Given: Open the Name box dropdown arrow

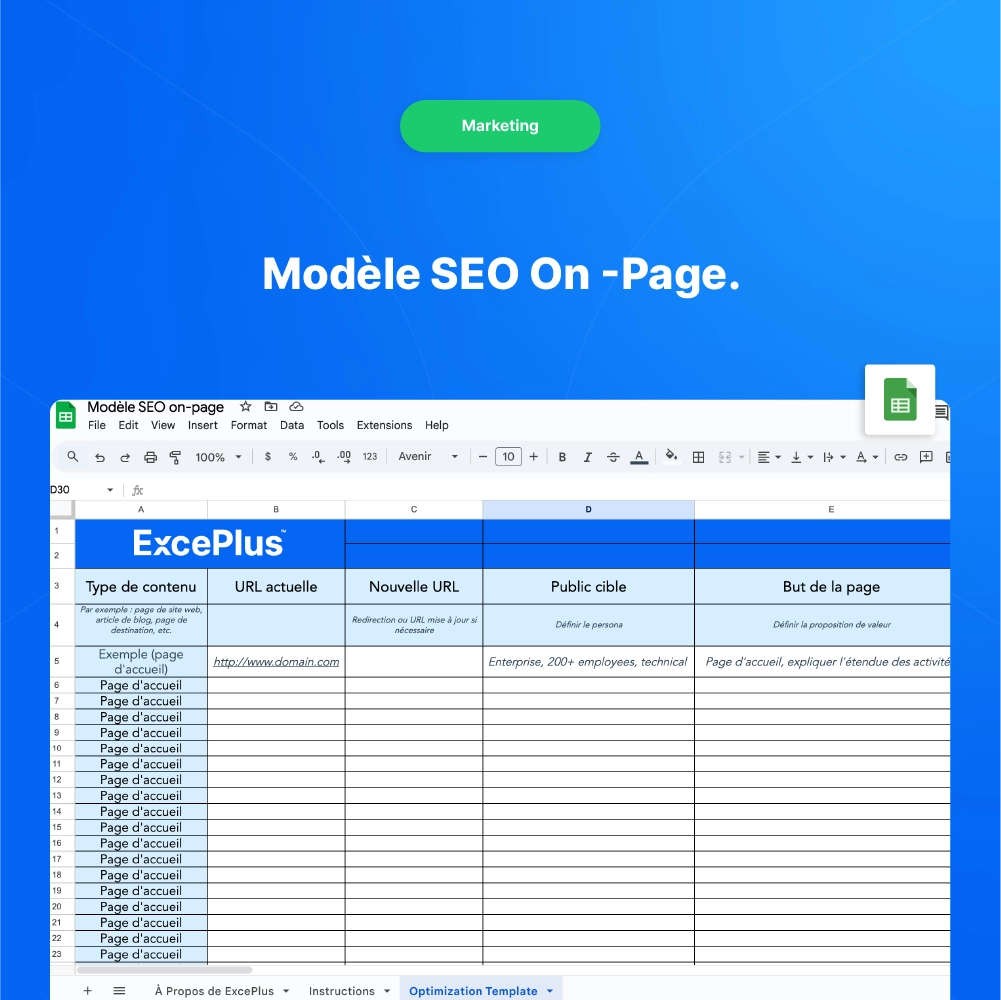Looking at the screenshot, I should coord(110,490).
